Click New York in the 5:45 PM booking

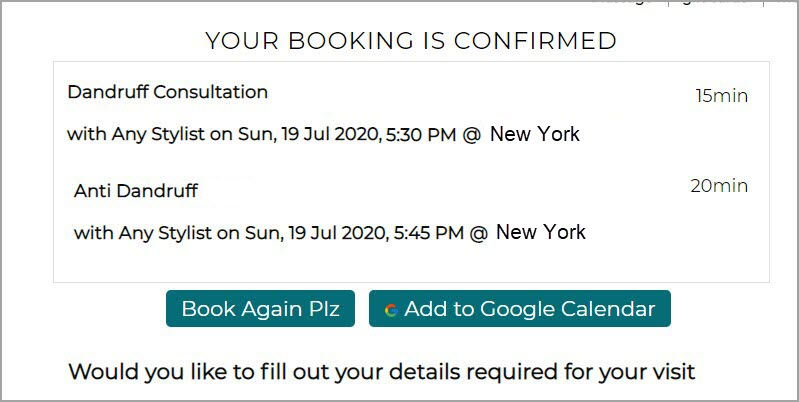pos(541,232)
